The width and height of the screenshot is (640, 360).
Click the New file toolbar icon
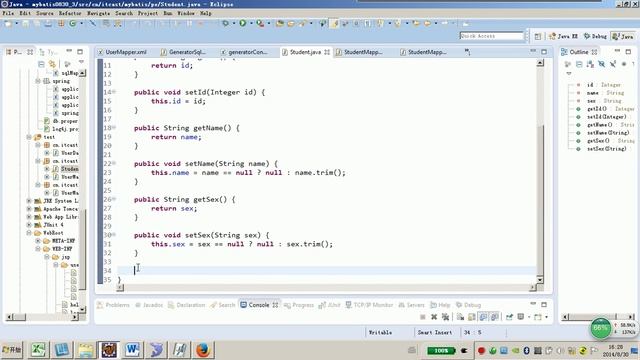(8, 24)
